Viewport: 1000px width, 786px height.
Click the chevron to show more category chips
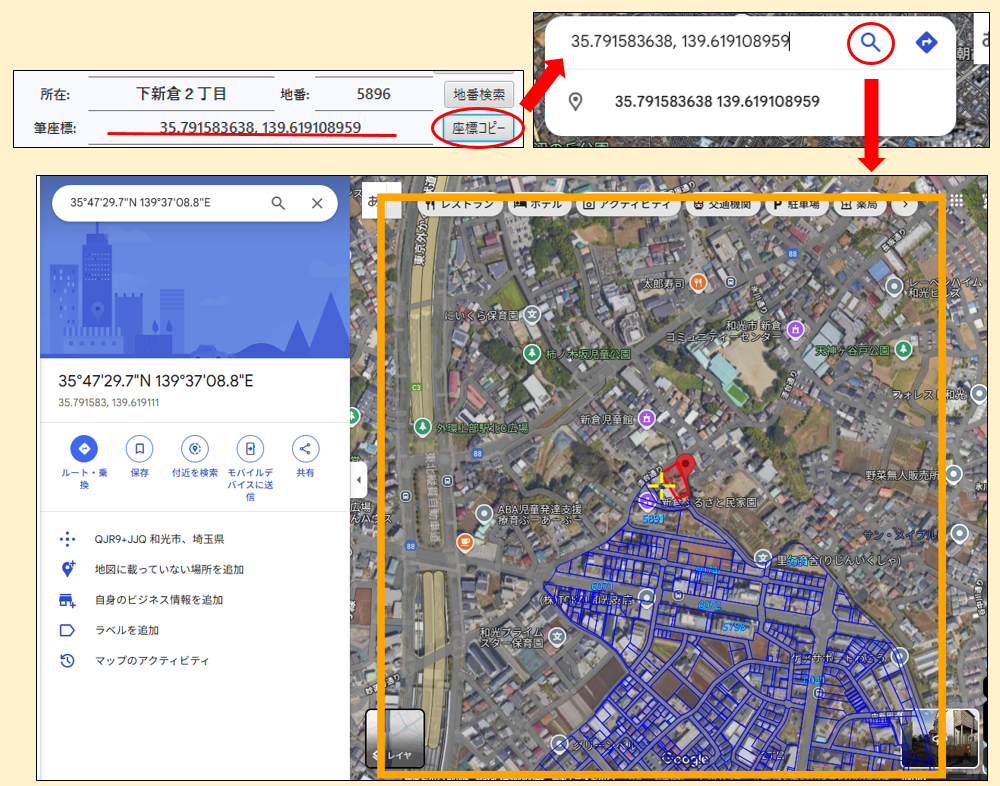[x=905, y=204]
